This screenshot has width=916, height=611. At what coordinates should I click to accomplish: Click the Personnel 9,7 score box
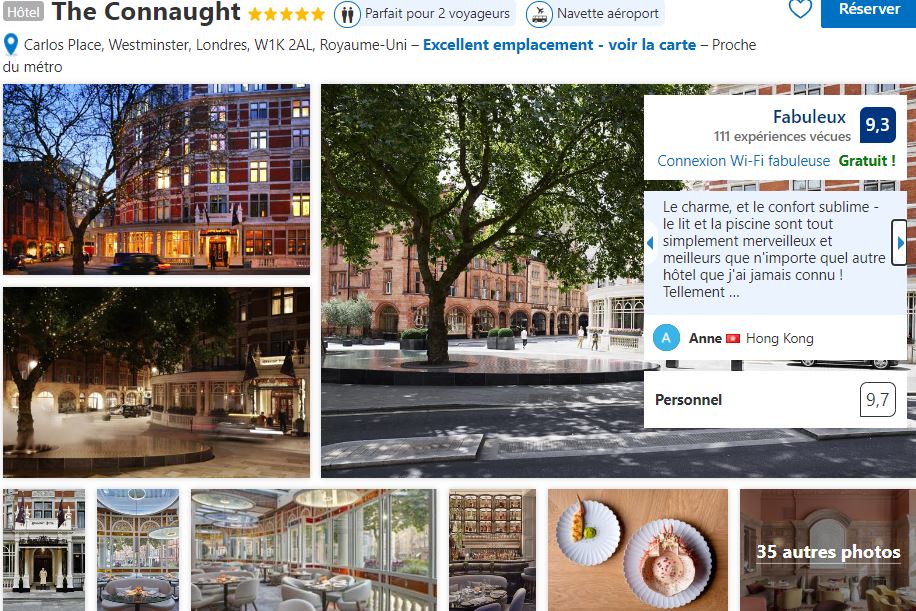click(x=775, y=400)
